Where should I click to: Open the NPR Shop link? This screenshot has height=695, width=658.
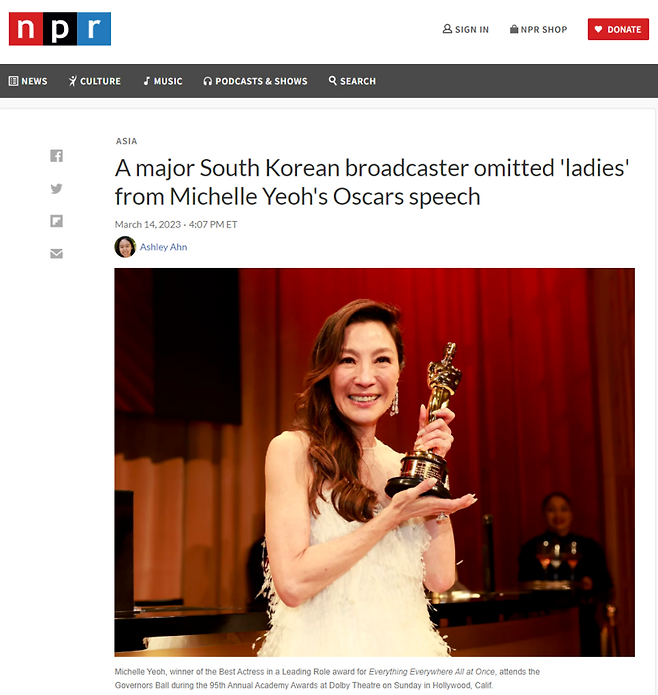pos(538,29)
